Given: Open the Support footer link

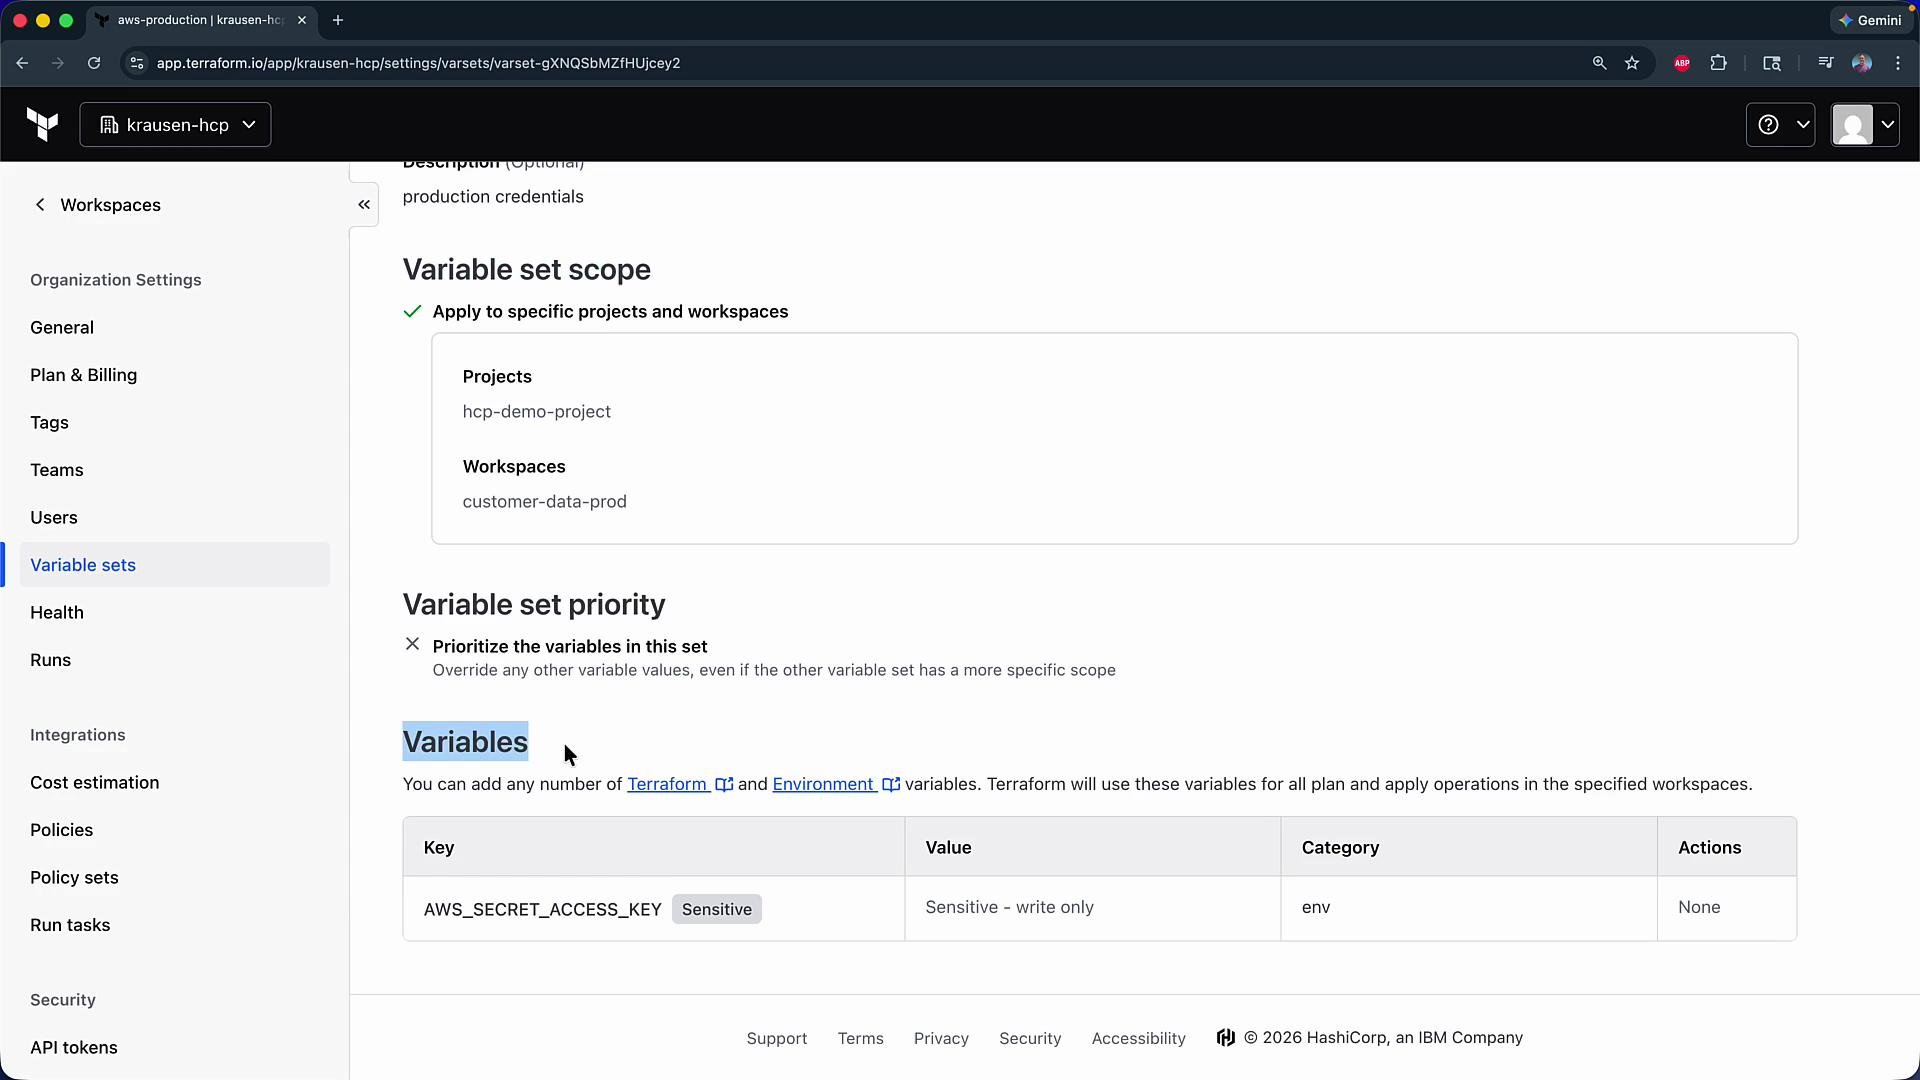Looking at the screenshot, I should [x=777, y=1038].
